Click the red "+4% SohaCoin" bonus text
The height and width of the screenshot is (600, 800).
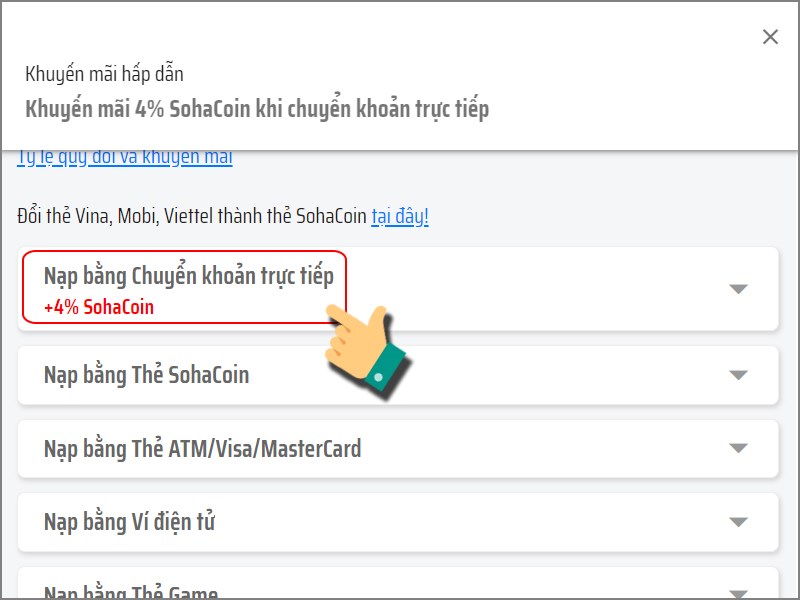click(99, 307)
